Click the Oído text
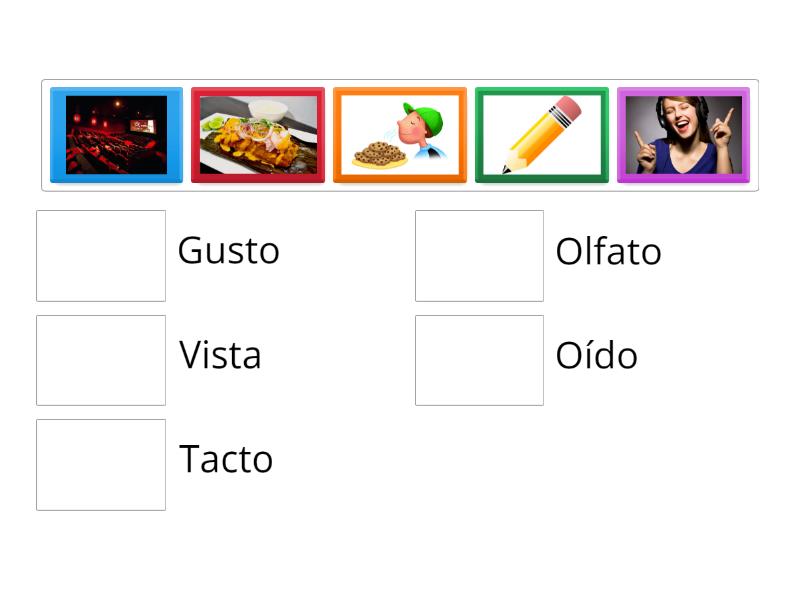The height and width of the screenshot is (600, 800). pyautogui.click(x=596, y=355)
